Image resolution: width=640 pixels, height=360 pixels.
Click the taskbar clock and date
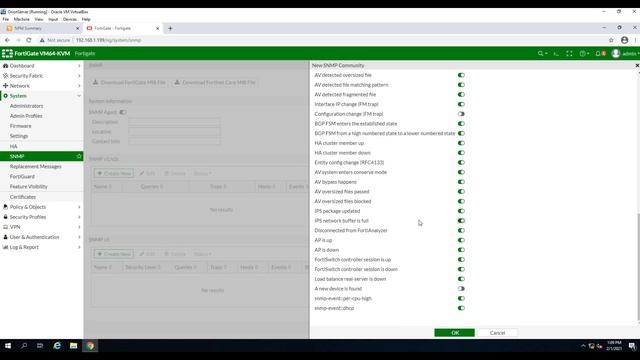pos(614,346)
